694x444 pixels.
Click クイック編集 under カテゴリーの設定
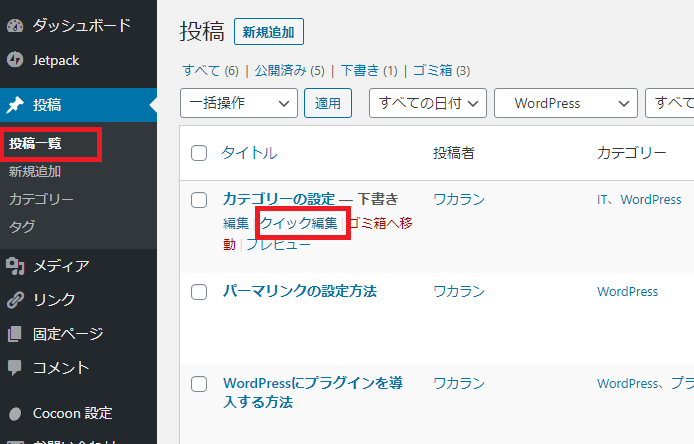[299, 223]
